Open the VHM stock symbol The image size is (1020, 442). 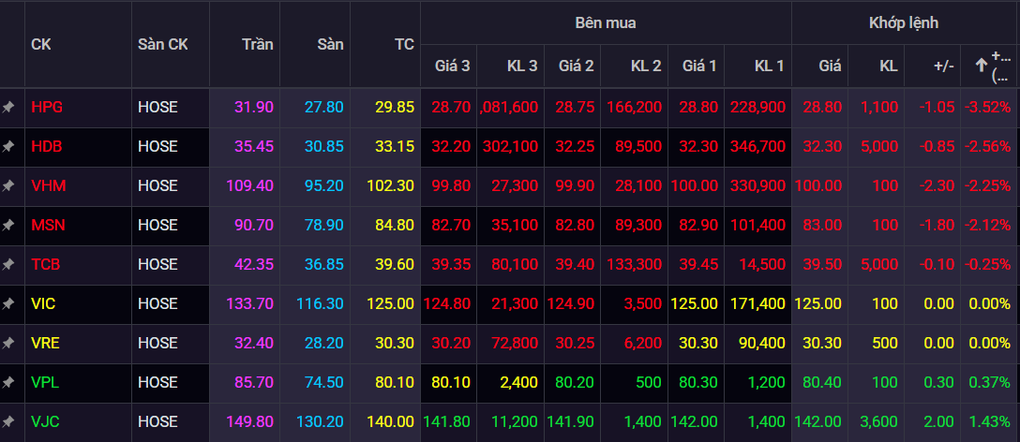49,186
